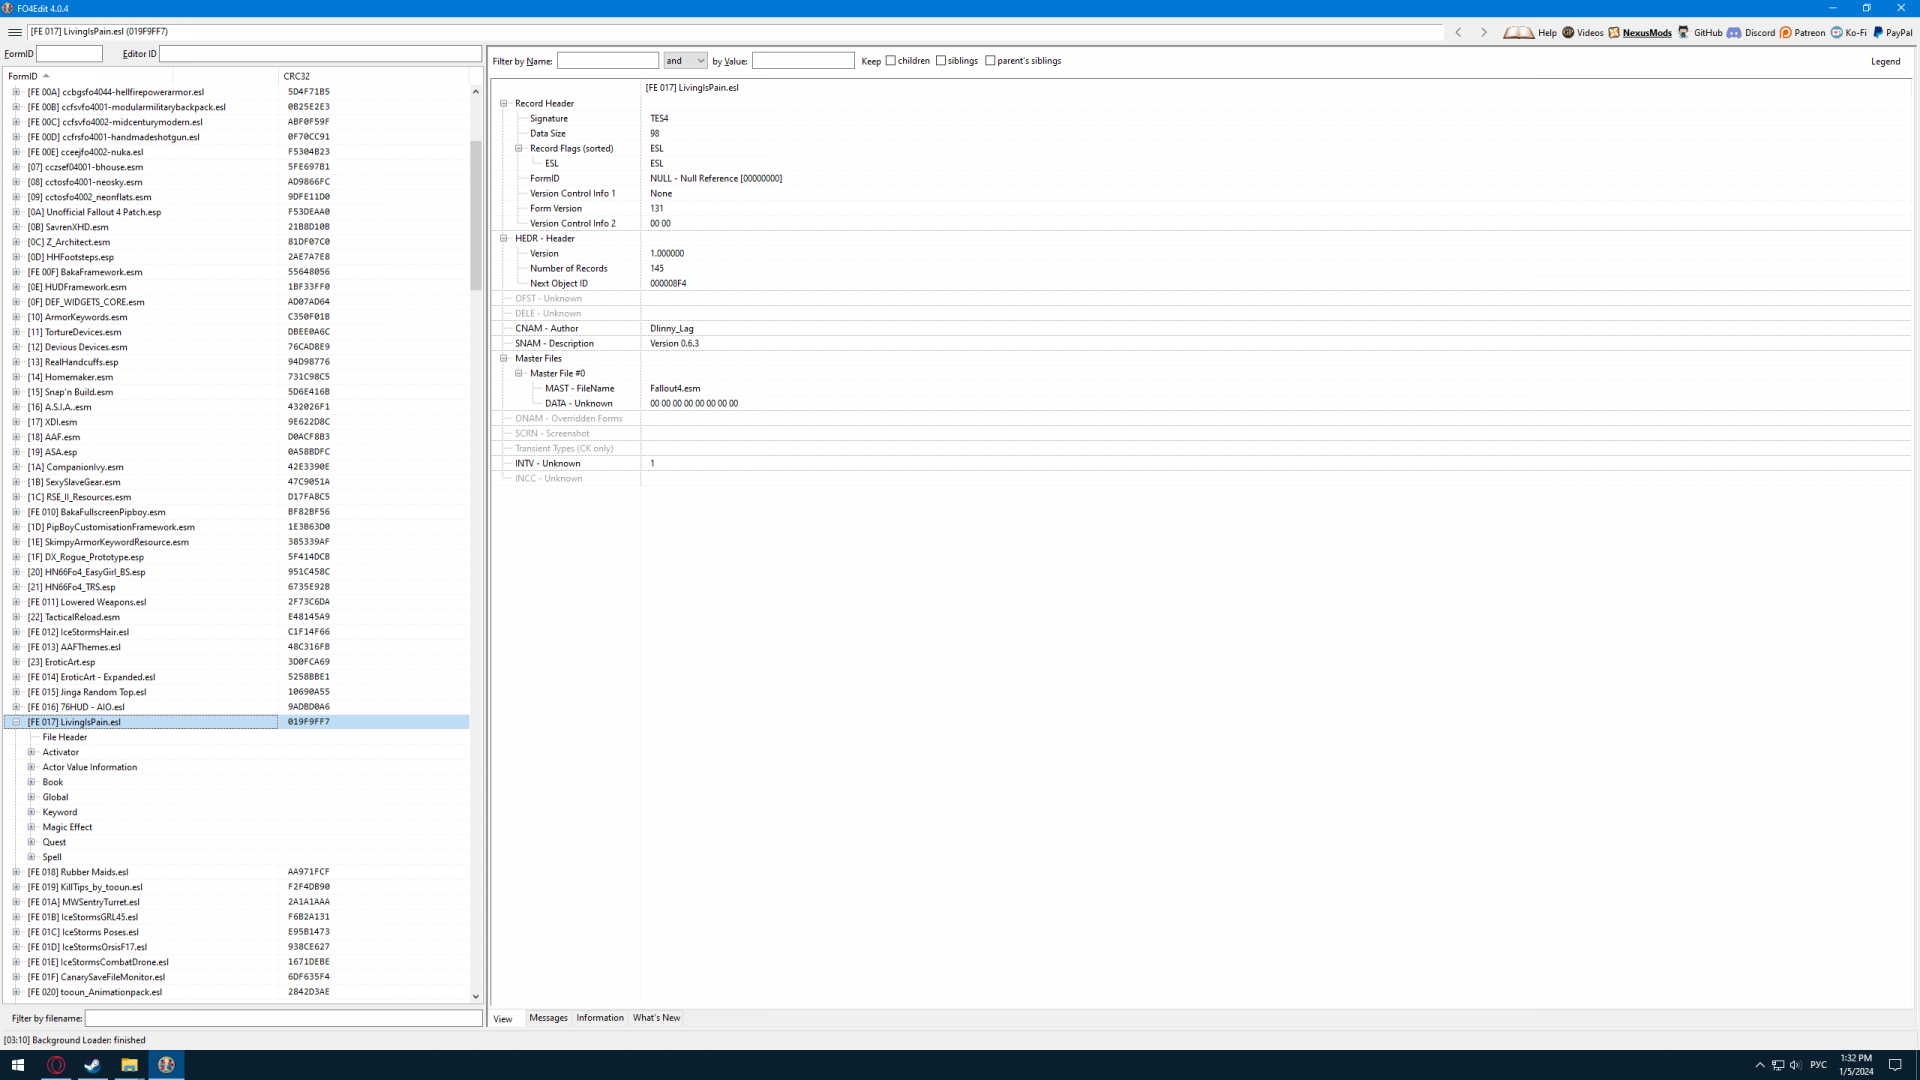
Task: Open the What's New tab
Action: 656,1018
